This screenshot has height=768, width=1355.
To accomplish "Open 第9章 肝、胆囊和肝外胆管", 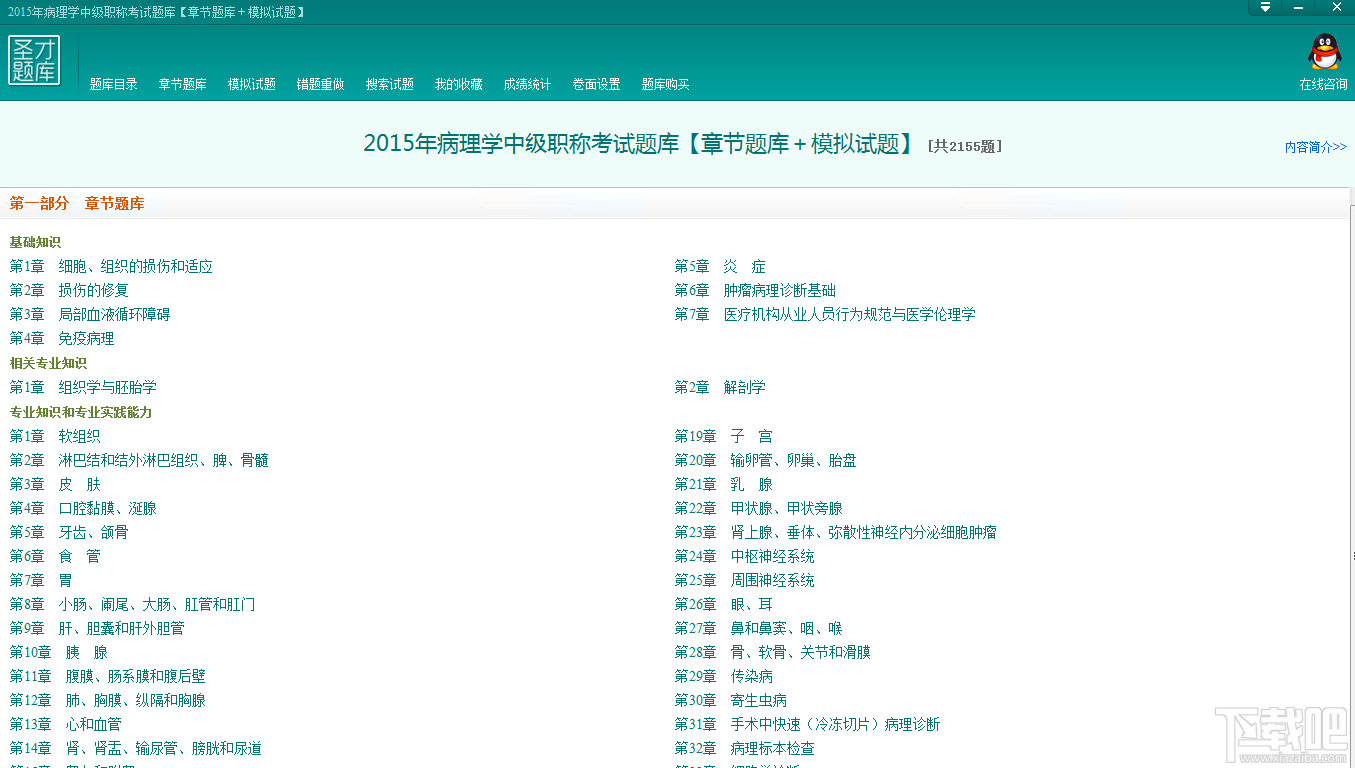I will [97, 628].
